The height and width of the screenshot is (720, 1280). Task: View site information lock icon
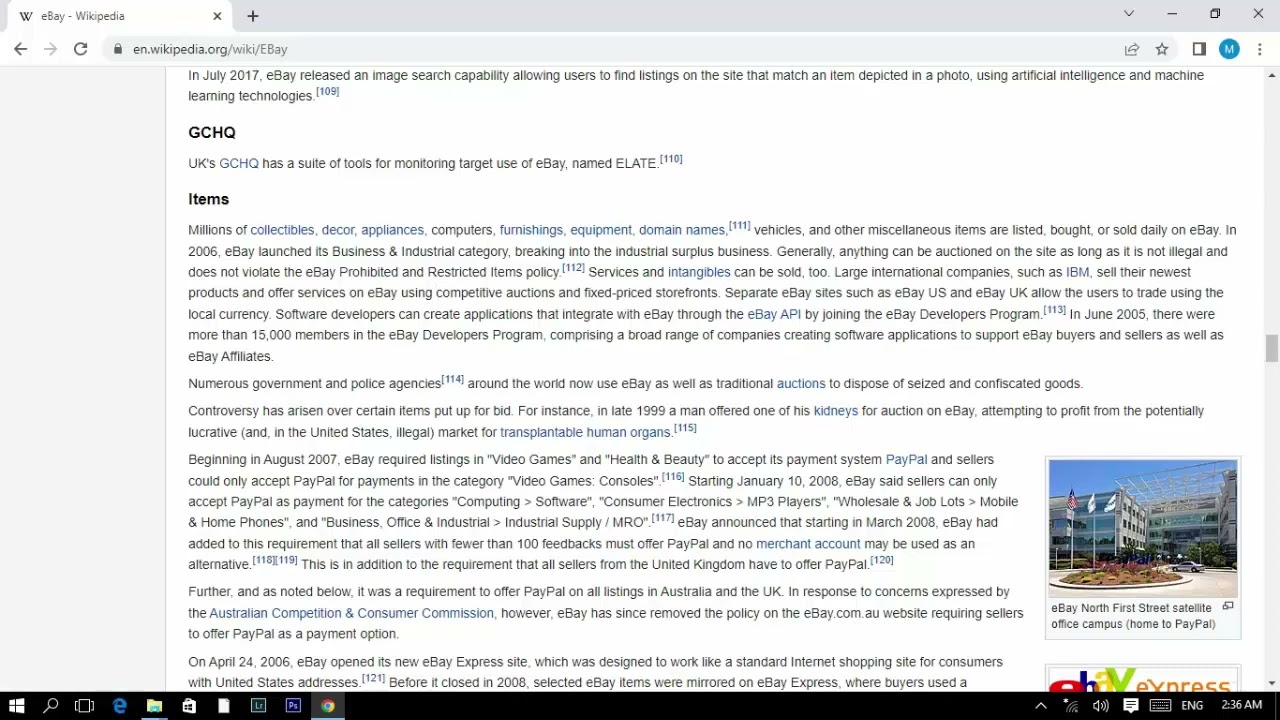[x=118, y=49]
